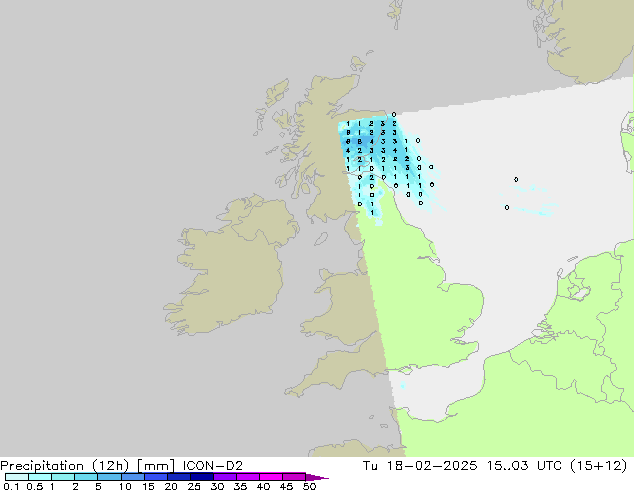
Task: Click the legend scale label "15"
Action: pos(148,486)
